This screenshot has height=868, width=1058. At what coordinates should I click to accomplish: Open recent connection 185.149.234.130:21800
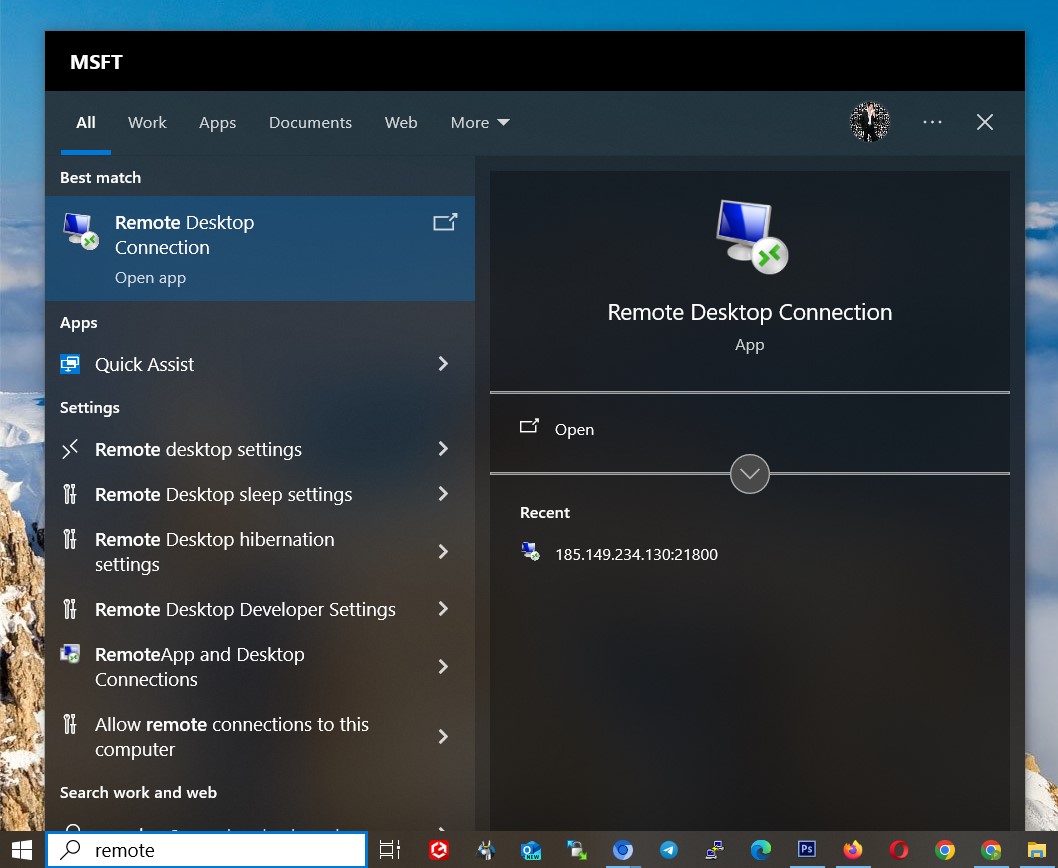(x=619, y=554)
